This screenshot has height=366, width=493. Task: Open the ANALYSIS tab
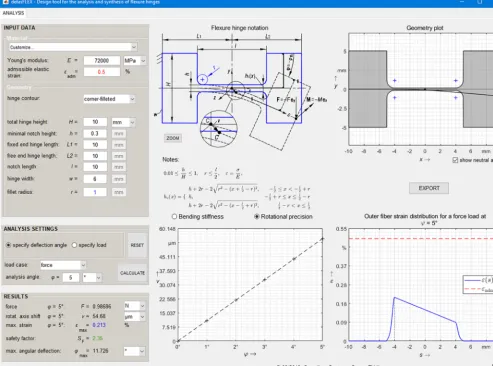[x=13, y=13]
